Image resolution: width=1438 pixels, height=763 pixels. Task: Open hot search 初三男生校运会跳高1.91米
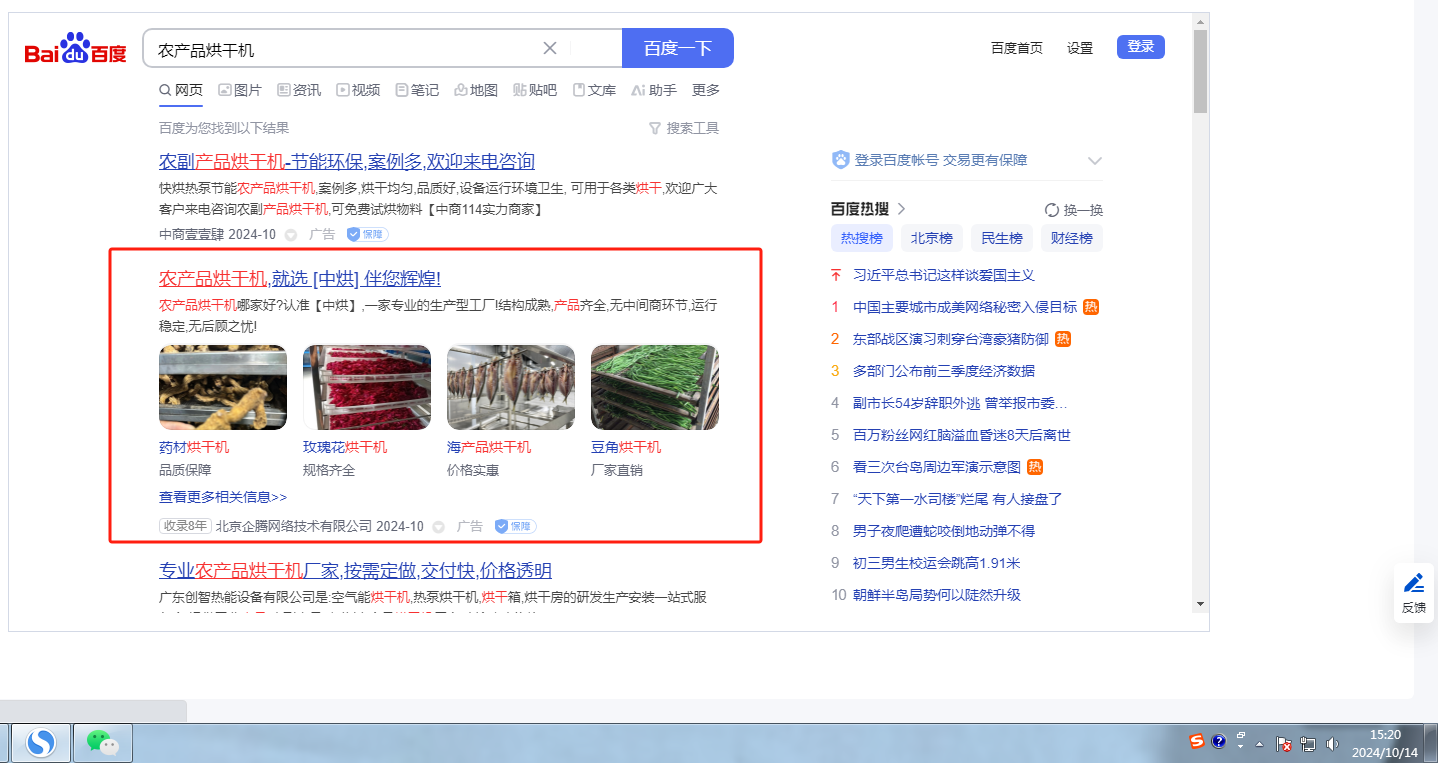[x=937, y=563]
